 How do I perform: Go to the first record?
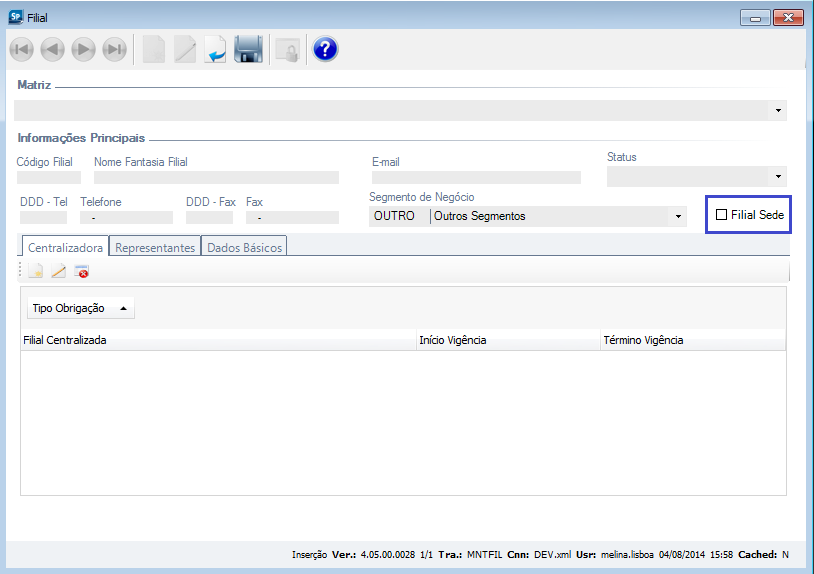(x=22, y=49)
